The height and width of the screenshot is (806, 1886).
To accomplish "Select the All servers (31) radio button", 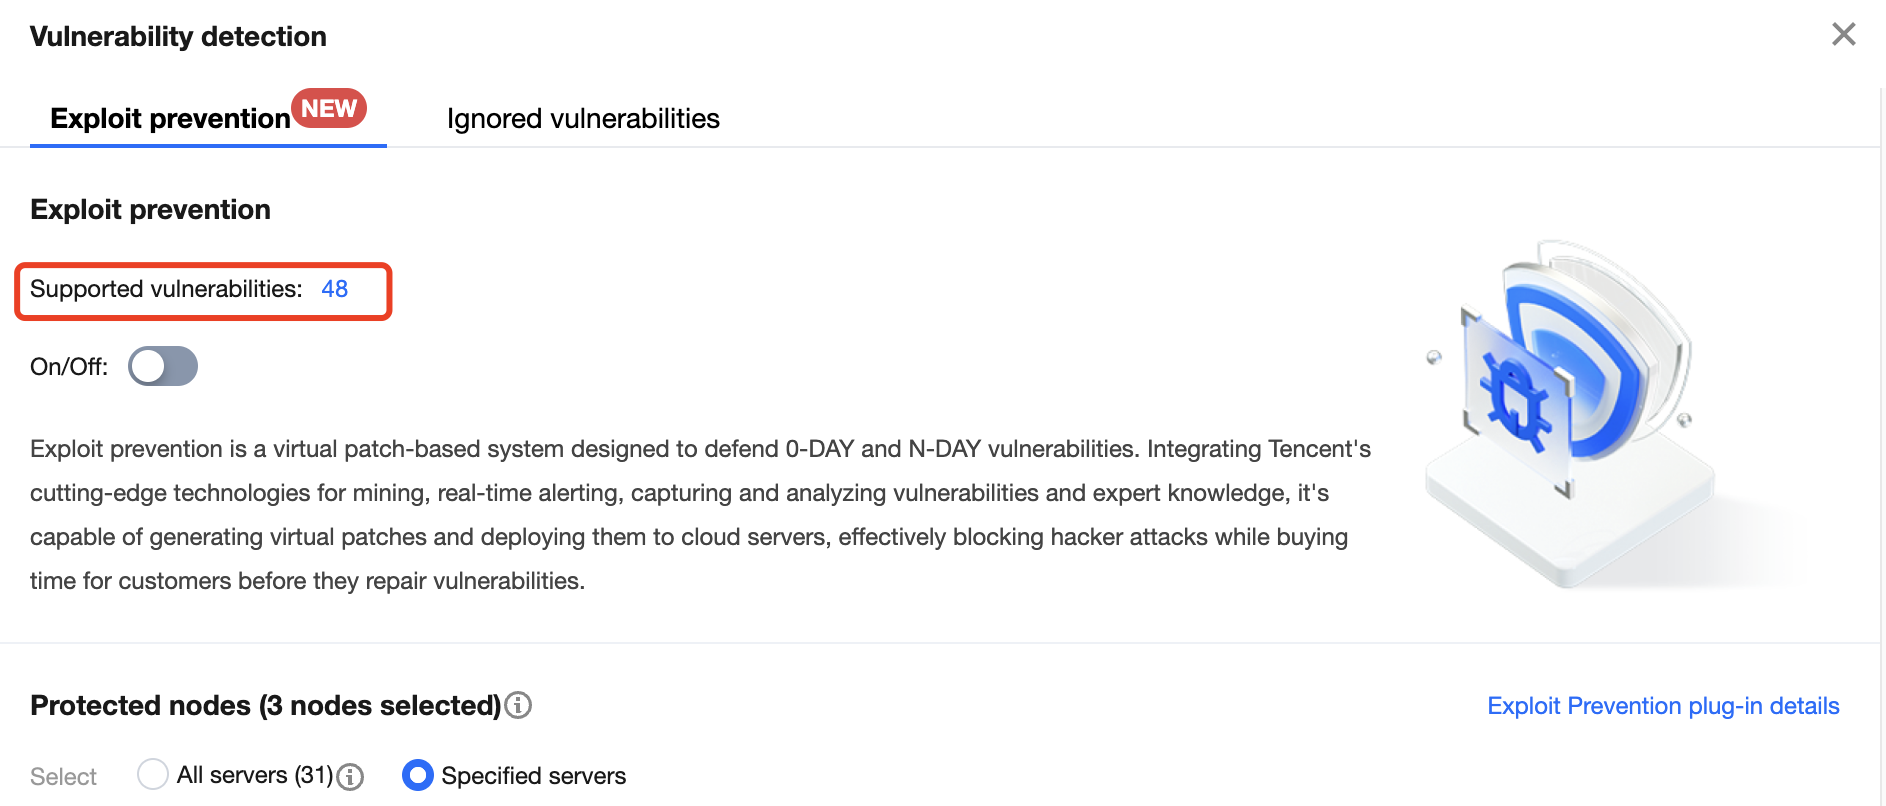I will point(153,775).
